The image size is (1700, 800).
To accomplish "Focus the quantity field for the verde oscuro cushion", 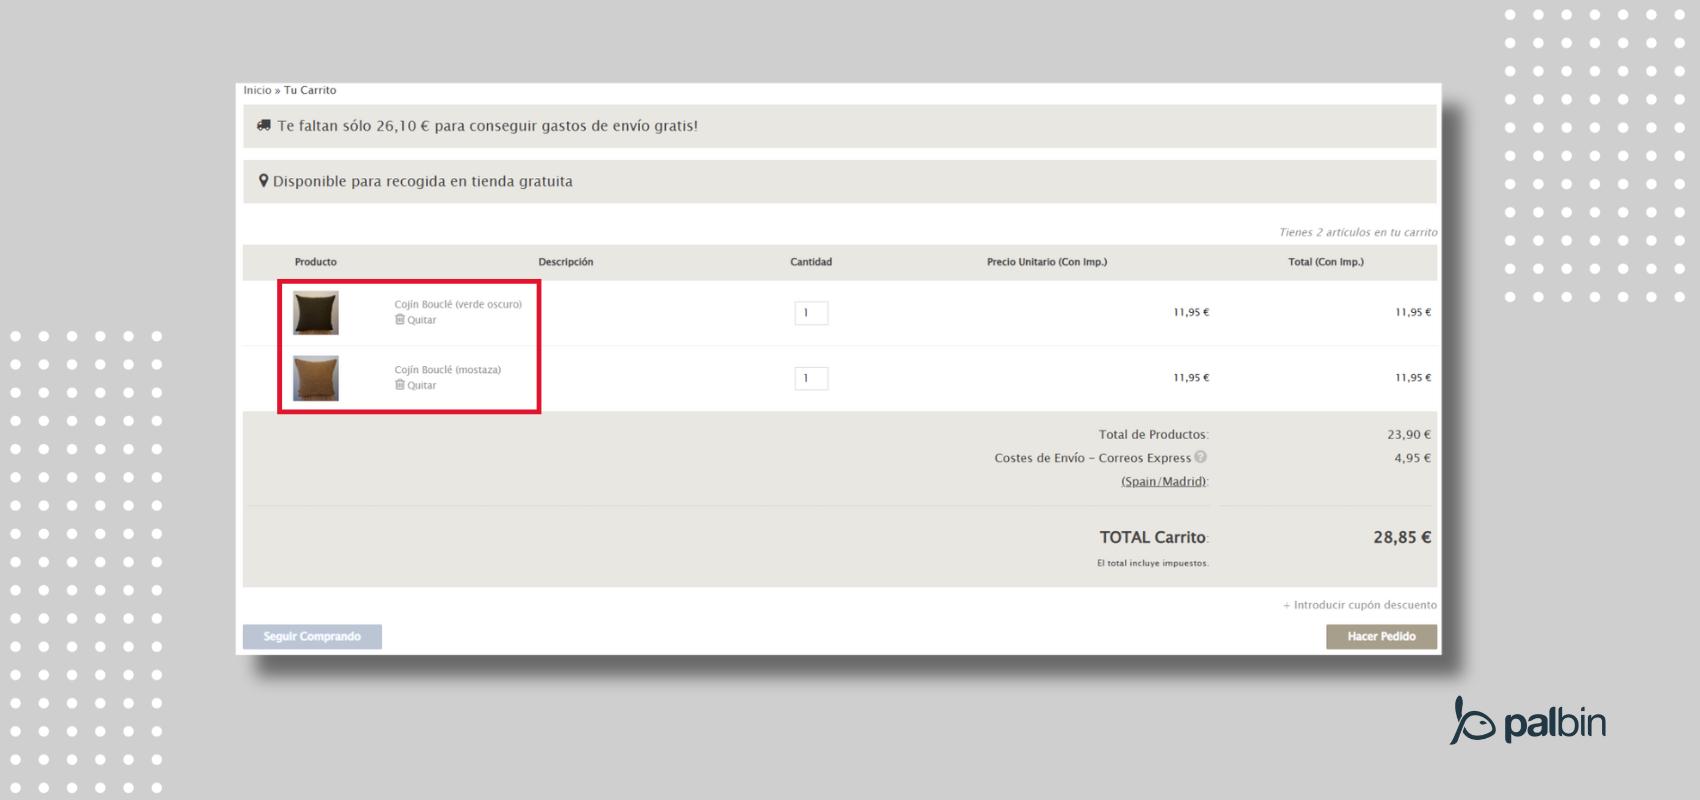I will (x=811, y=313).
